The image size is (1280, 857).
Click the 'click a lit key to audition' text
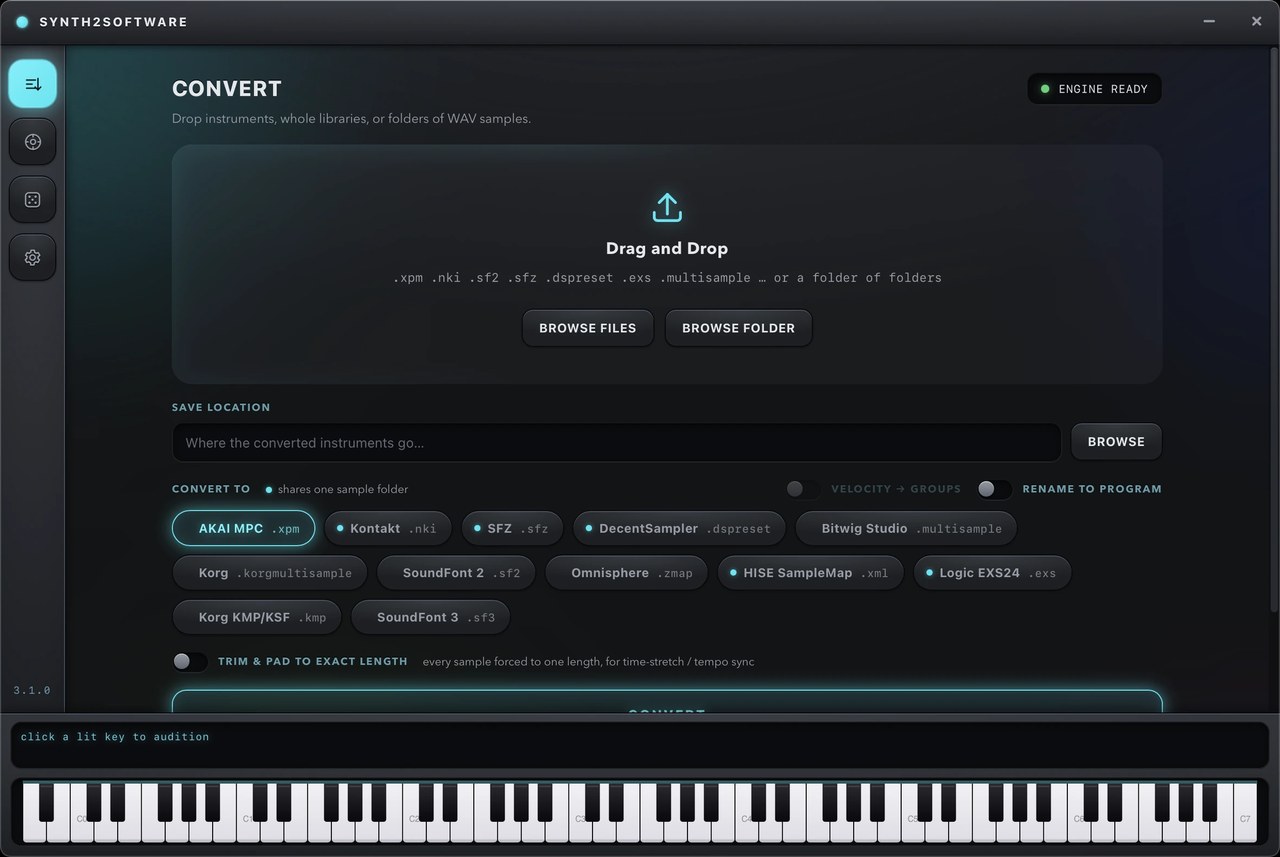pyautogui.click(x=115, y=737)
